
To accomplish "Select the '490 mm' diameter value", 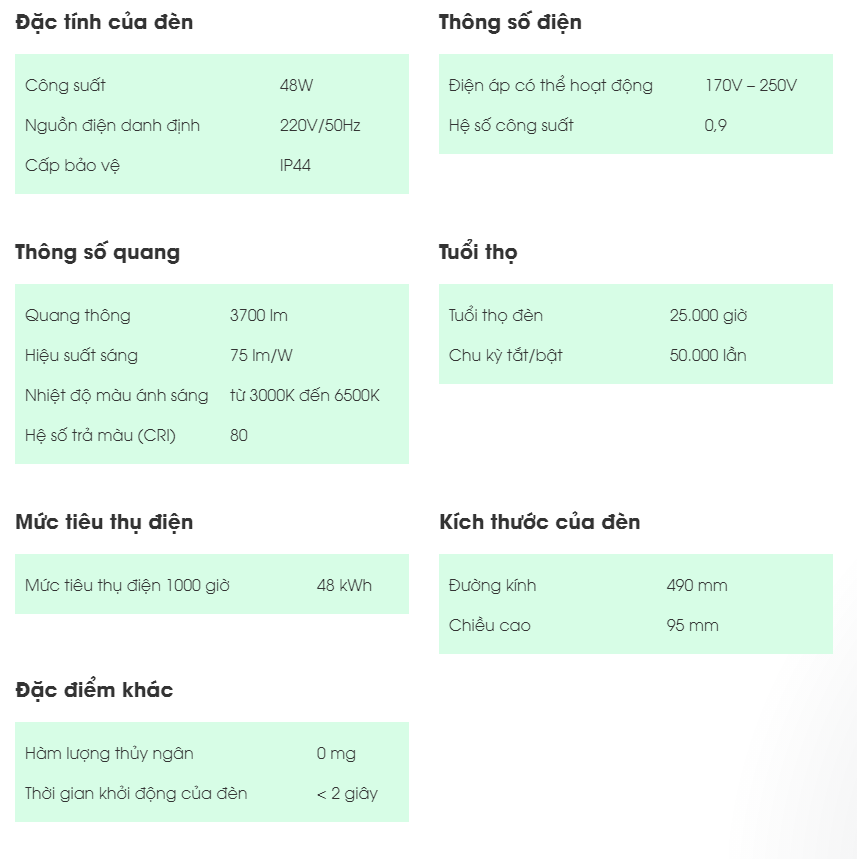I will click(x=697, y=585).
